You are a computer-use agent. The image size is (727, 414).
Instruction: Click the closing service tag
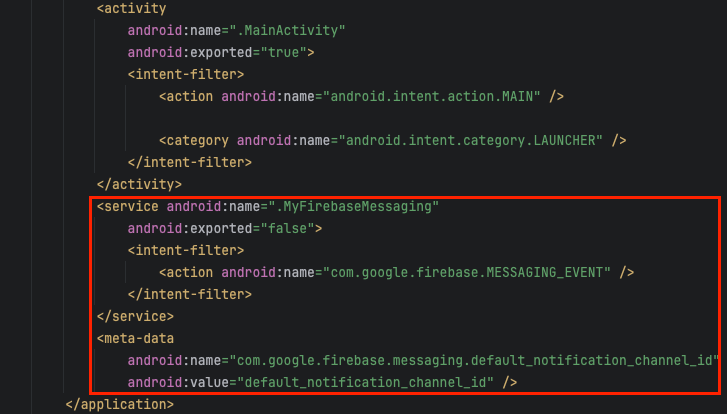(135, 317)
